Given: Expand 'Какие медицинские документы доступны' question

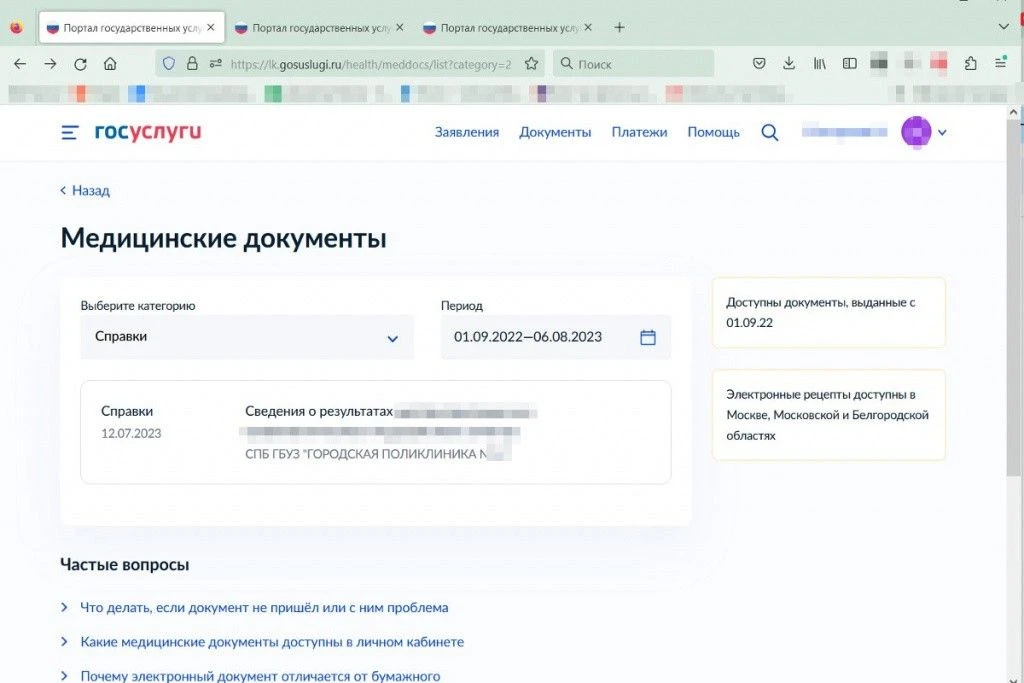Looking at the screenshot, I should point(272,642).
